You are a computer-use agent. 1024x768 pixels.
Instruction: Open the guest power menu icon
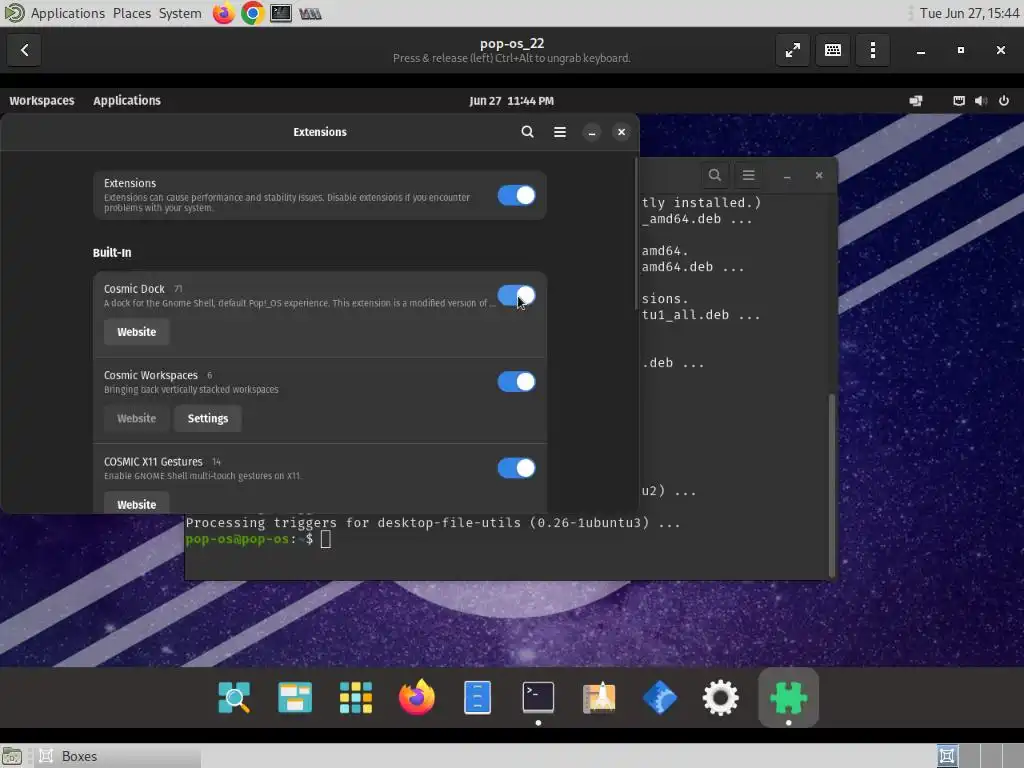tap(1004, 101)
